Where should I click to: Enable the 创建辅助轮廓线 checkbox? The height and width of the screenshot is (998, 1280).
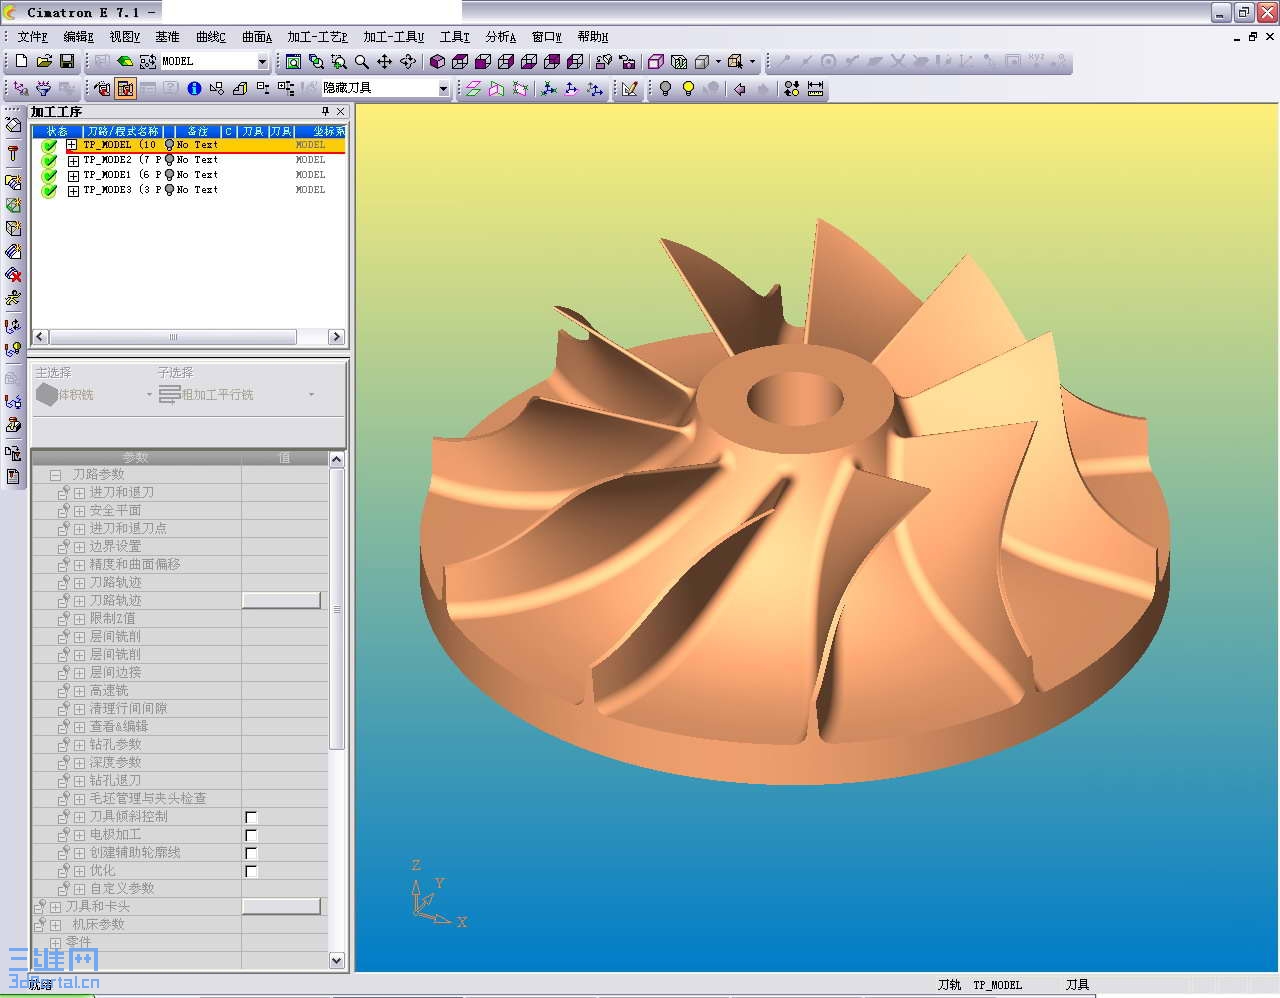point(251,853)
